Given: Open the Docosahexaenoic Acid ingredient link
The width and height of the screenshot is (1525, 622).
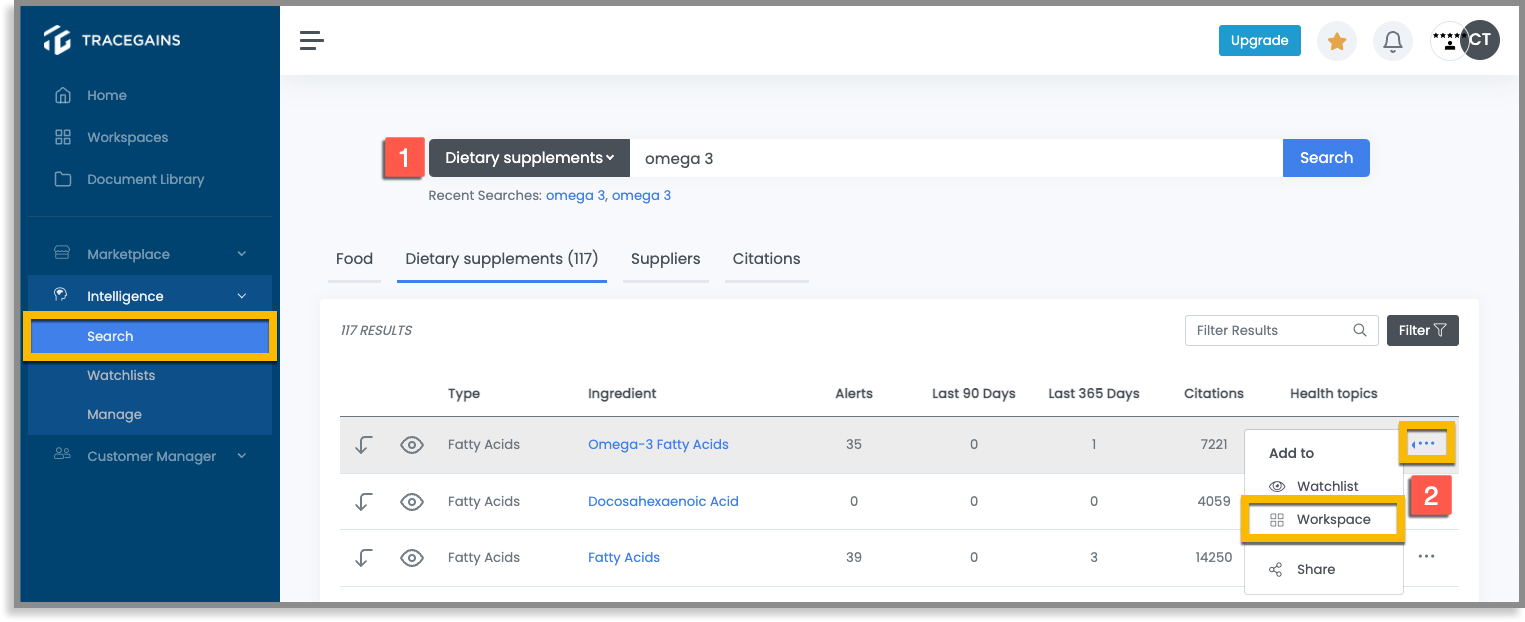Looking at the screenshot, I should 663,502.
